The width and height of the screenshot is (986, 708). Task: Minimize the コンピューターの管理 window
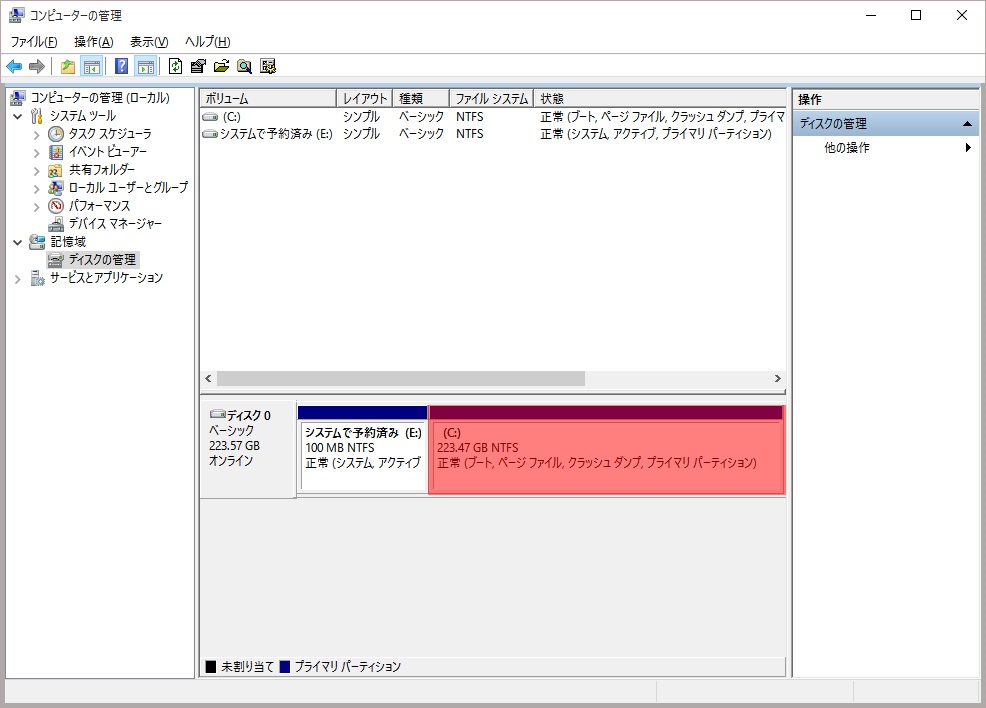(x=871, y=15)
